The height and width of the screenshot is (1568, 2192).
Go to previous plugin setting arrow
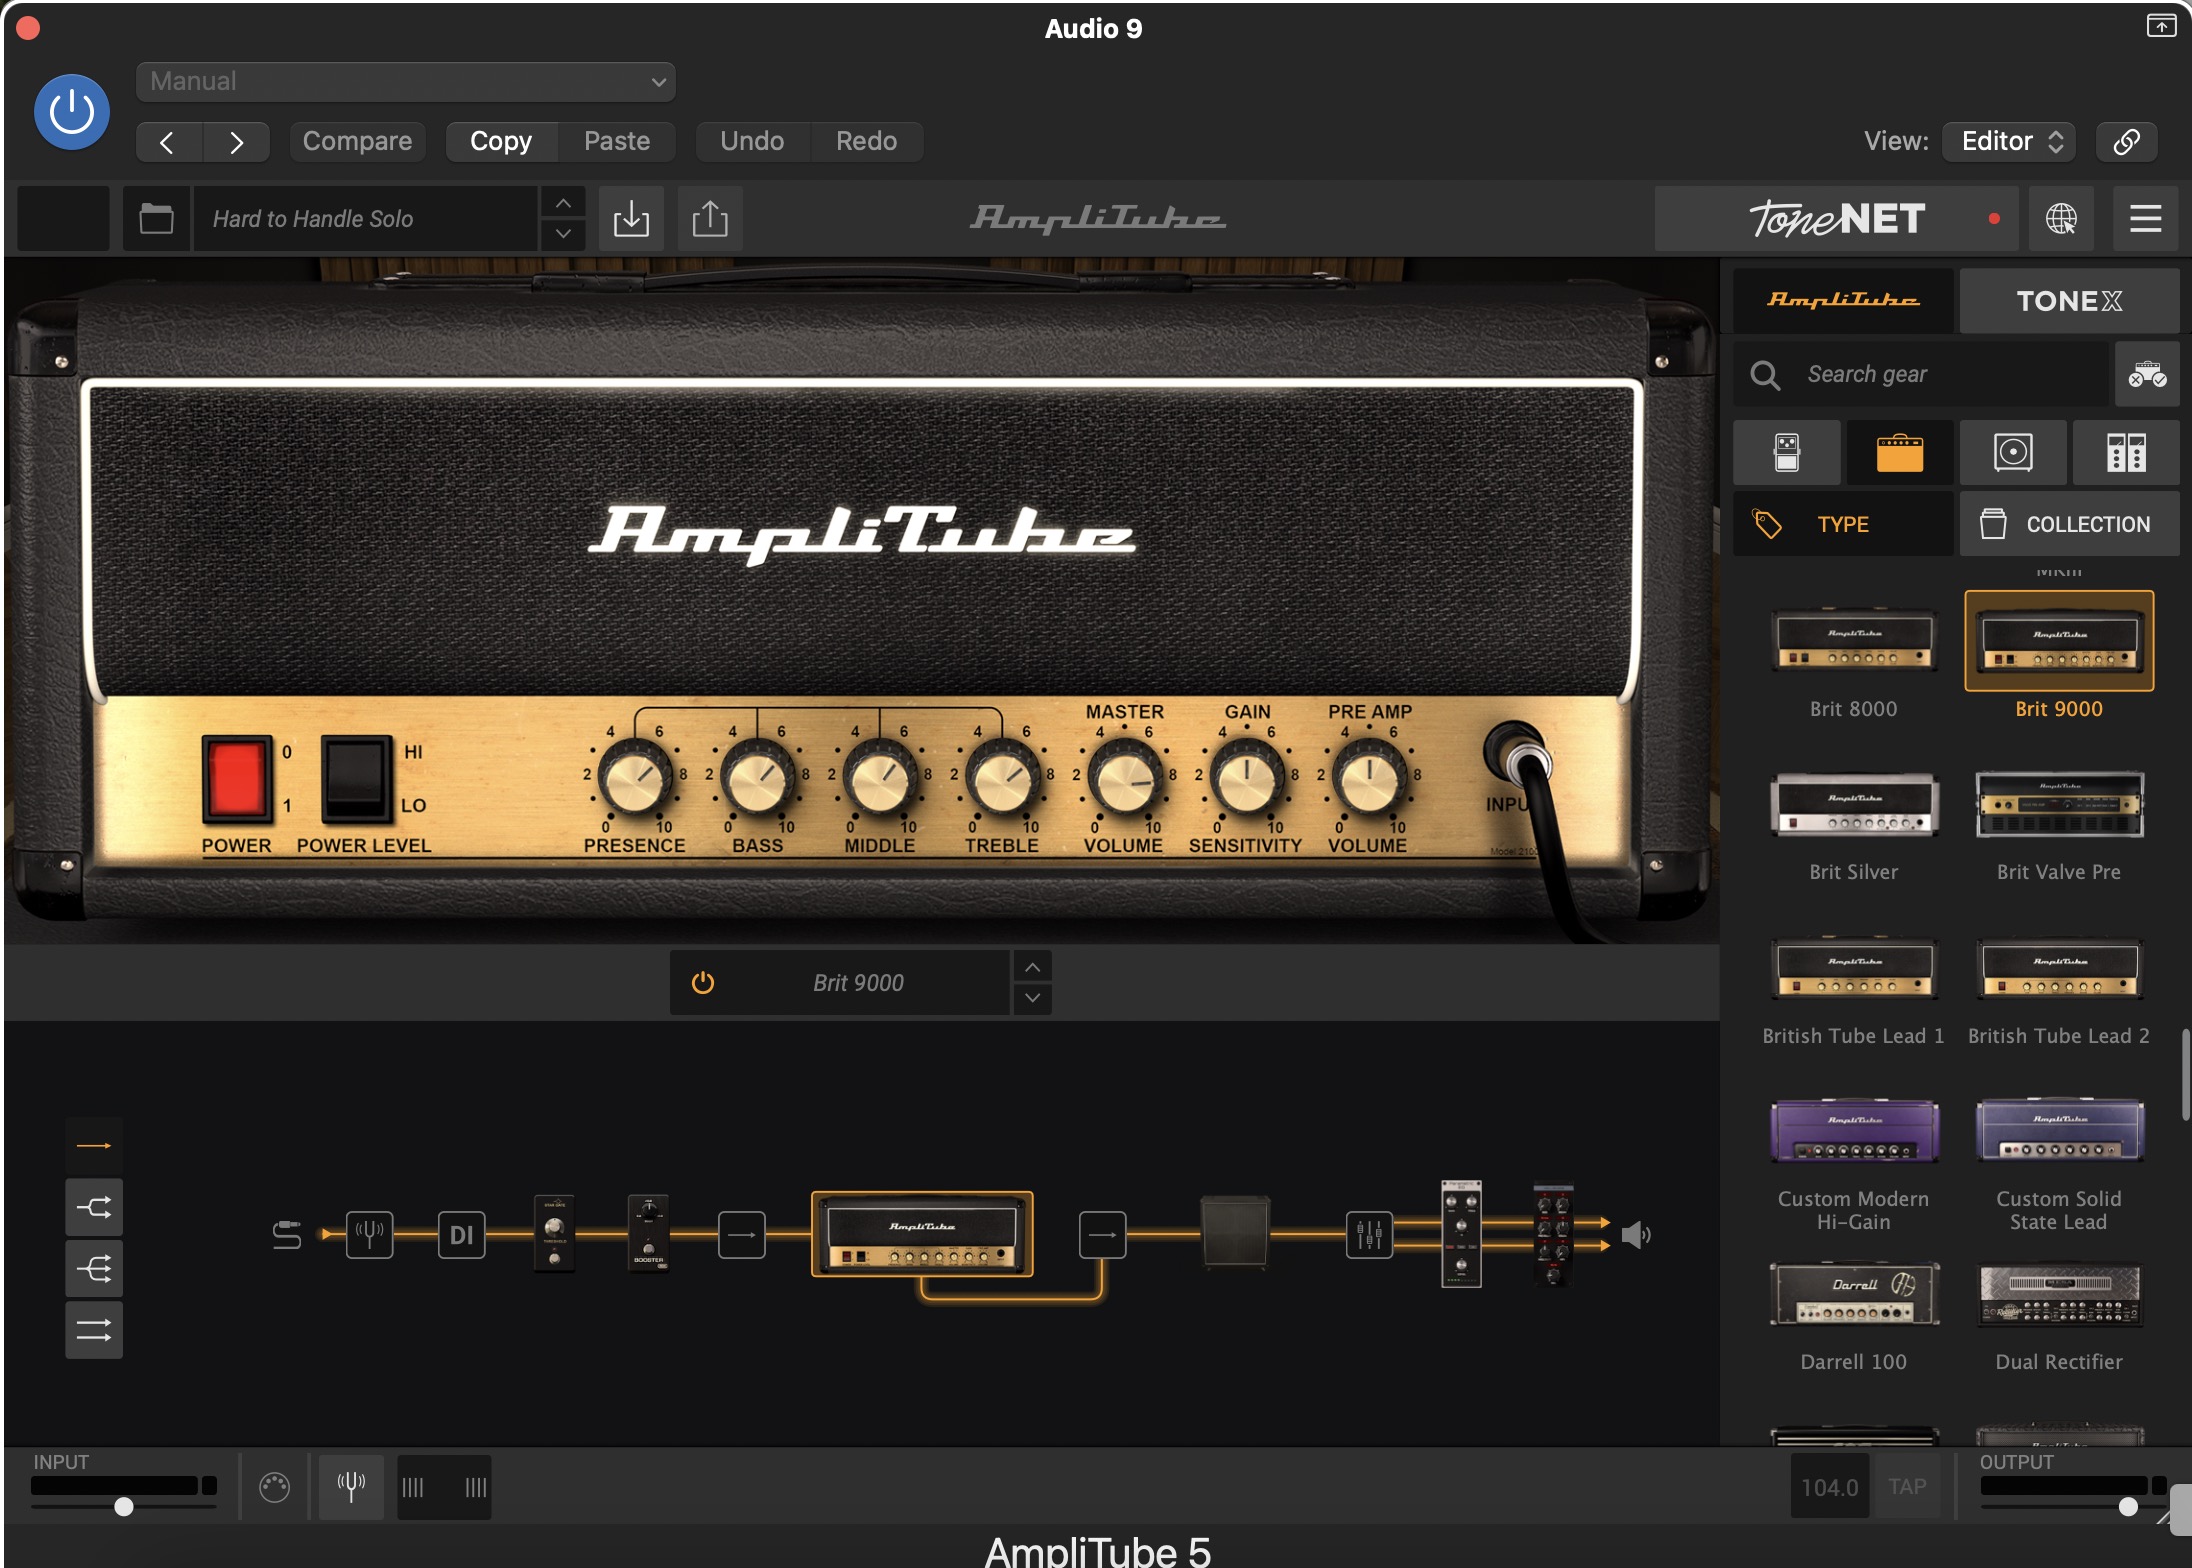click(168, 142)
